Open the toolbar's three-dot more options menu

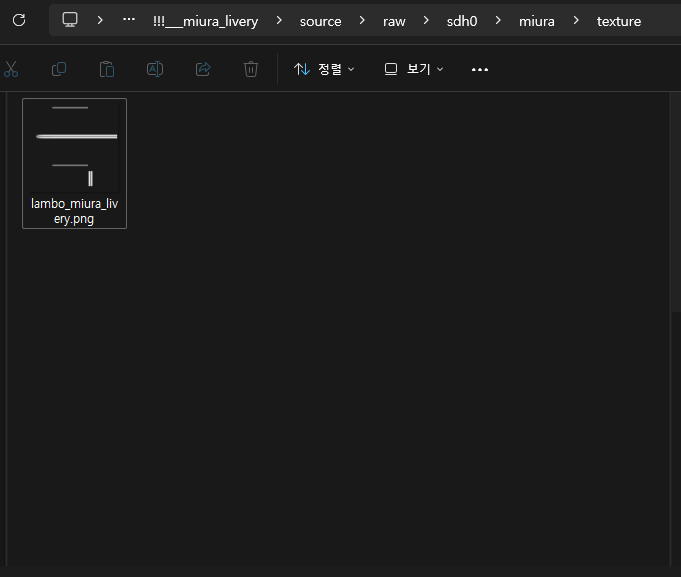click(x=480, y=69)
